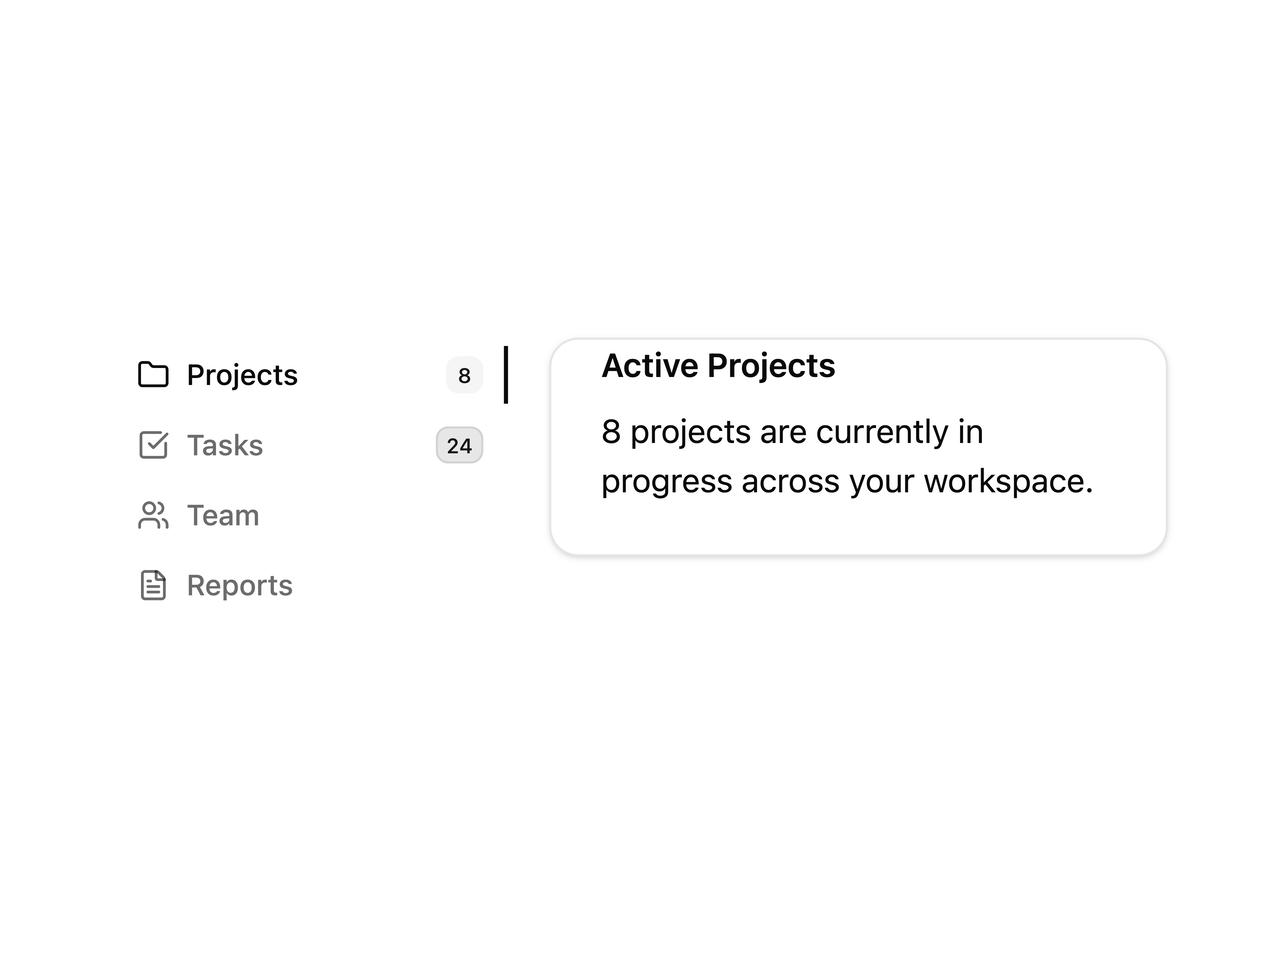The height and width of the screenshot is (960, 1280).
Task: Click the Active Projects card panel
Action: point(858,447)
